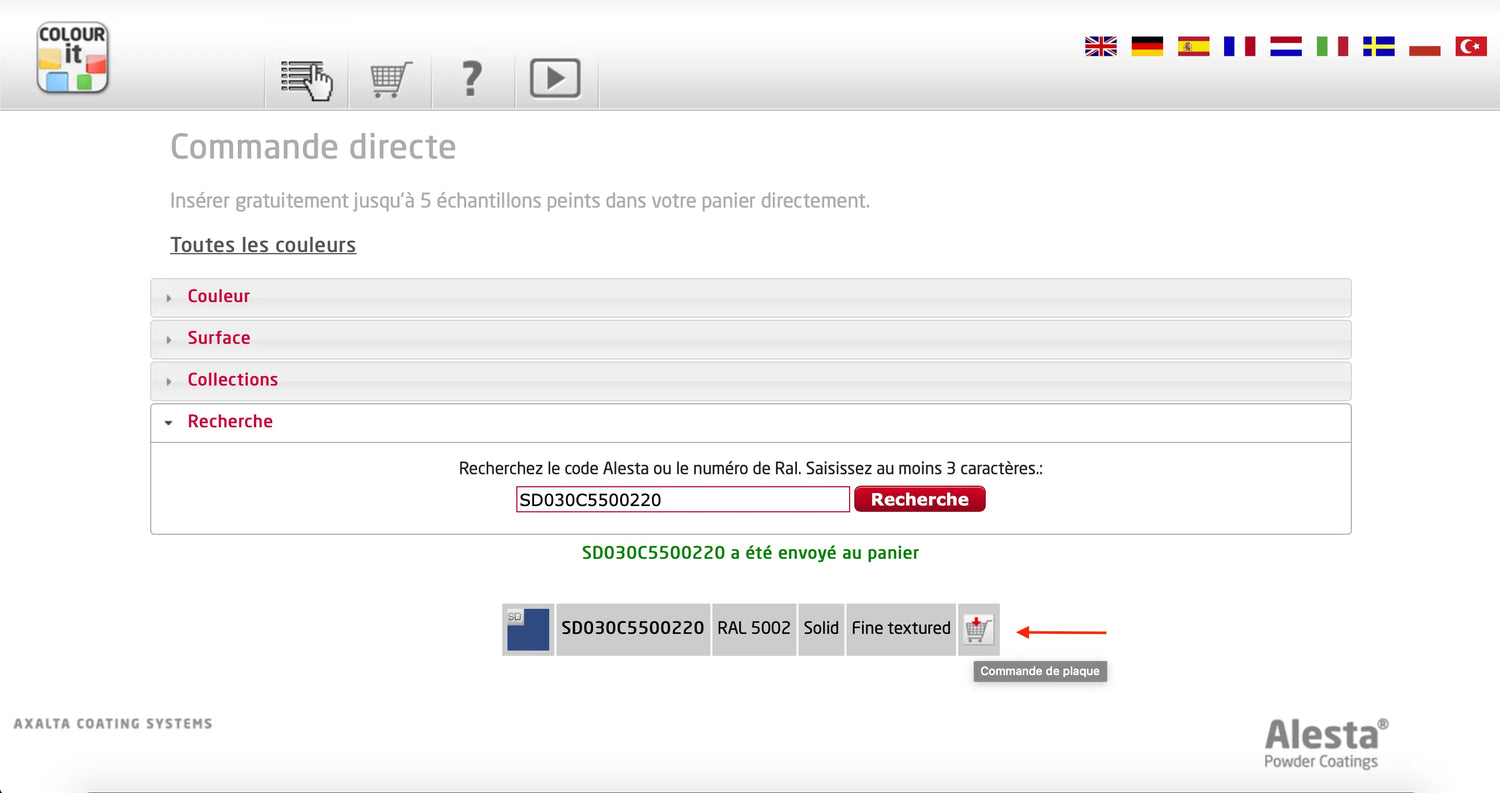Switch to the Dutch flag language

(1285, 46)
